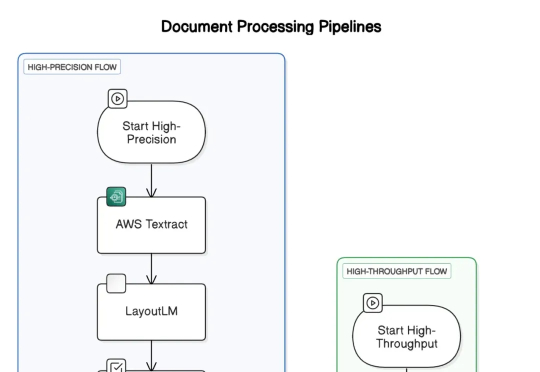Click the HIGH-THROUGHPUT FLOW label
This screenshot has height=372, width=540.
tap(397, 271)
